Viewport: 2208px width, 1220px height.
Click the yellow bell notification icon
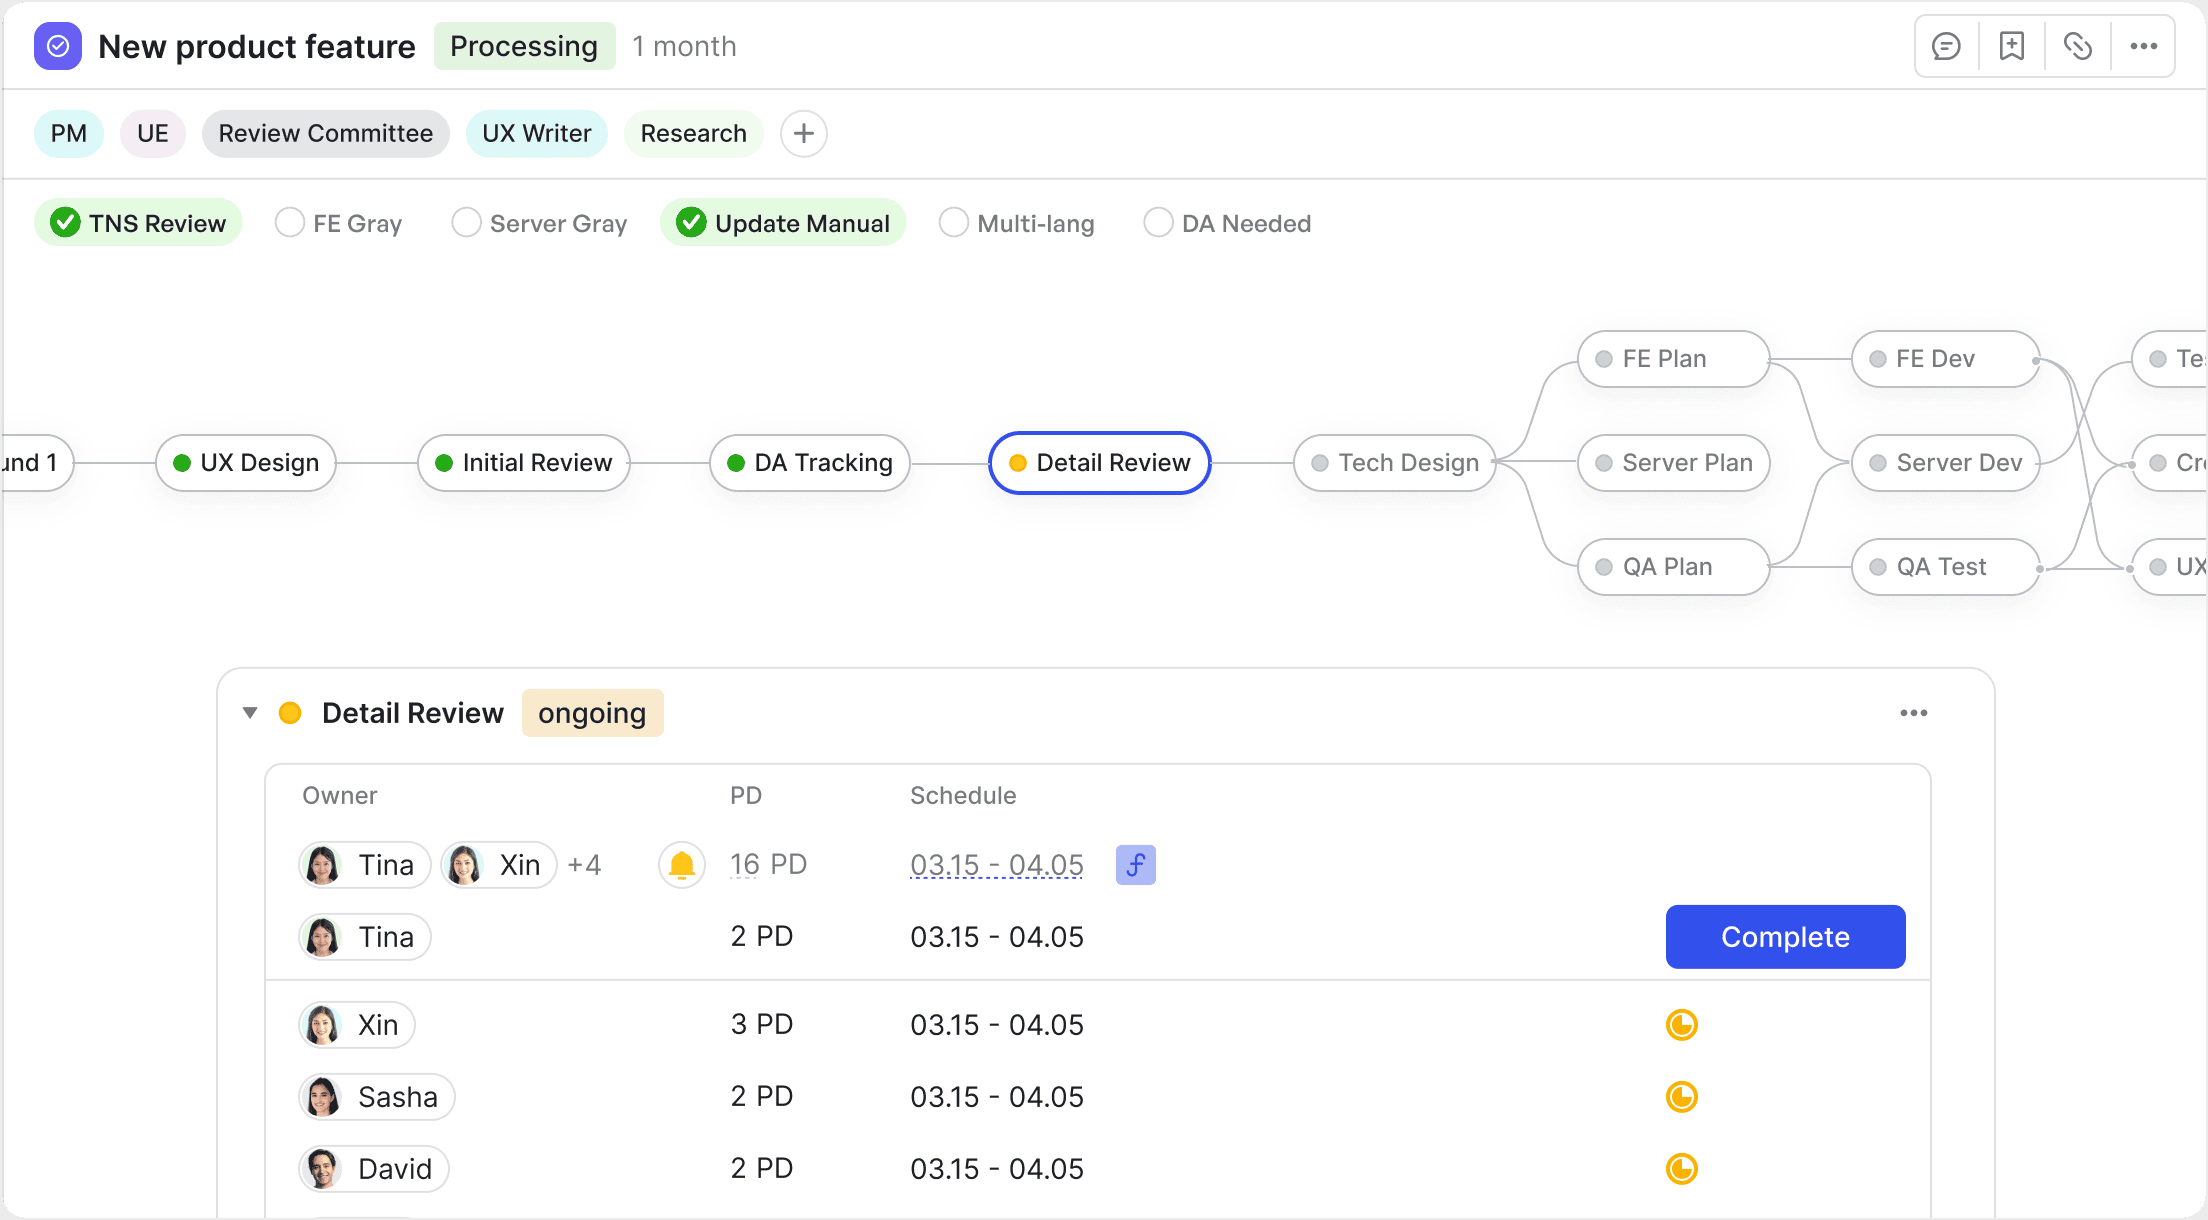[681, 864]
